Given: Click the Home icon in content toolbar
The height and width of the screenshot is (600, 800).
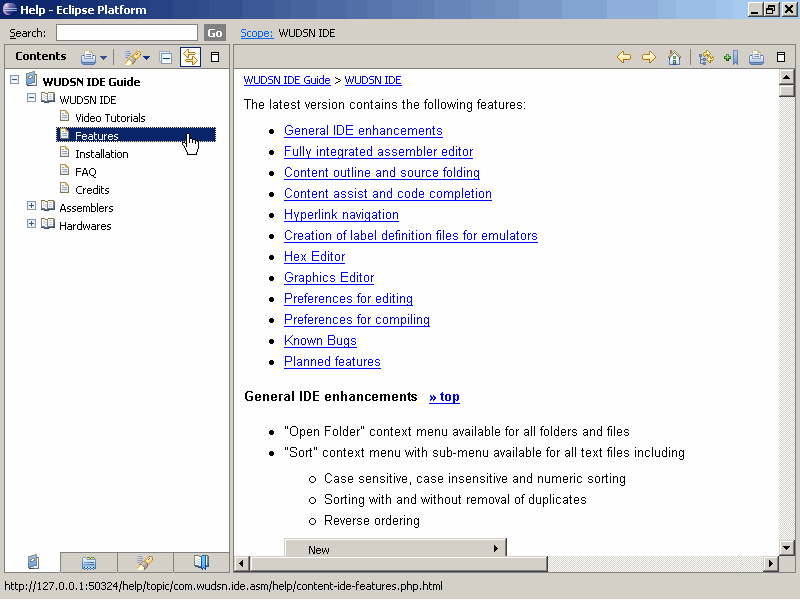Looking at the screenshot, I should pos(674,57).
